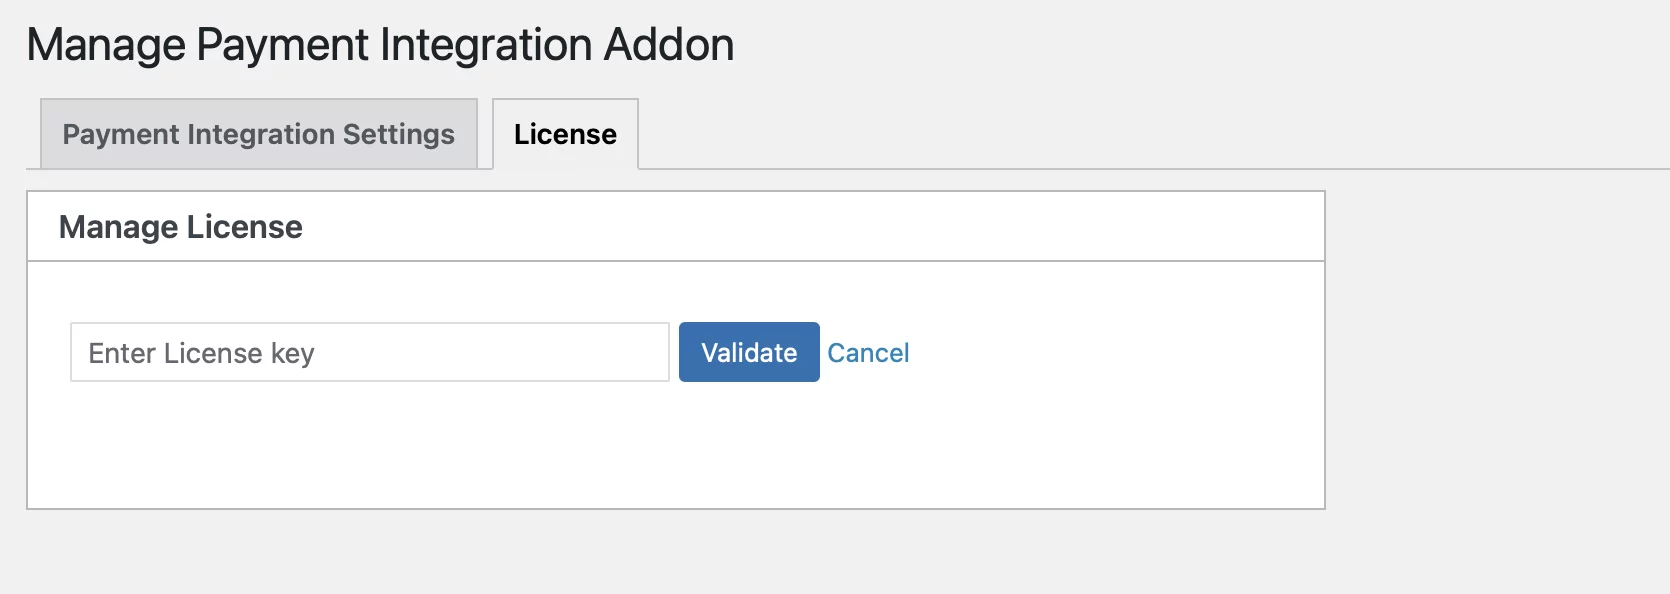Cancel the license entry

pyautogui.click(x=868, y=353)
